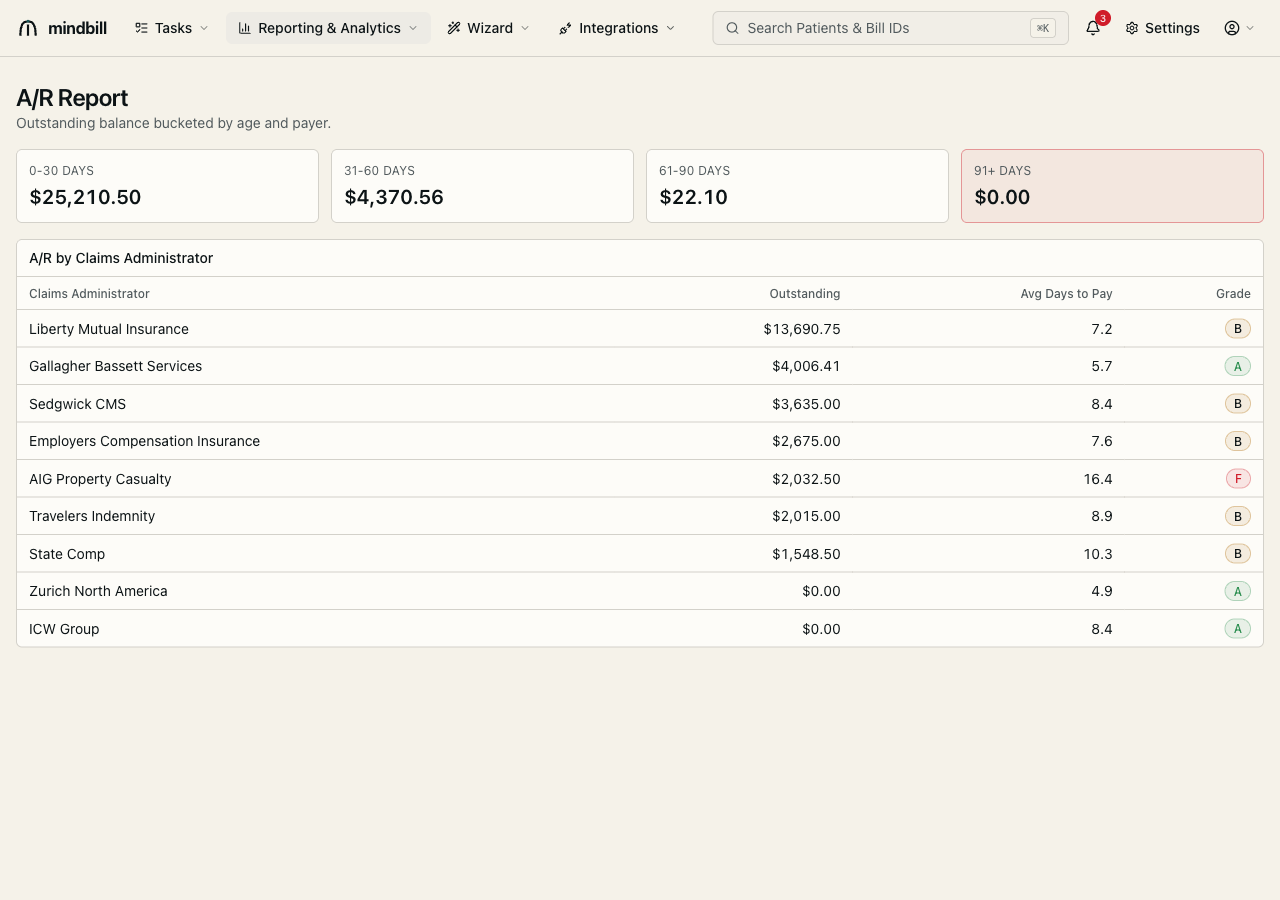Select Employers Compensation Insurance row name

144,441
